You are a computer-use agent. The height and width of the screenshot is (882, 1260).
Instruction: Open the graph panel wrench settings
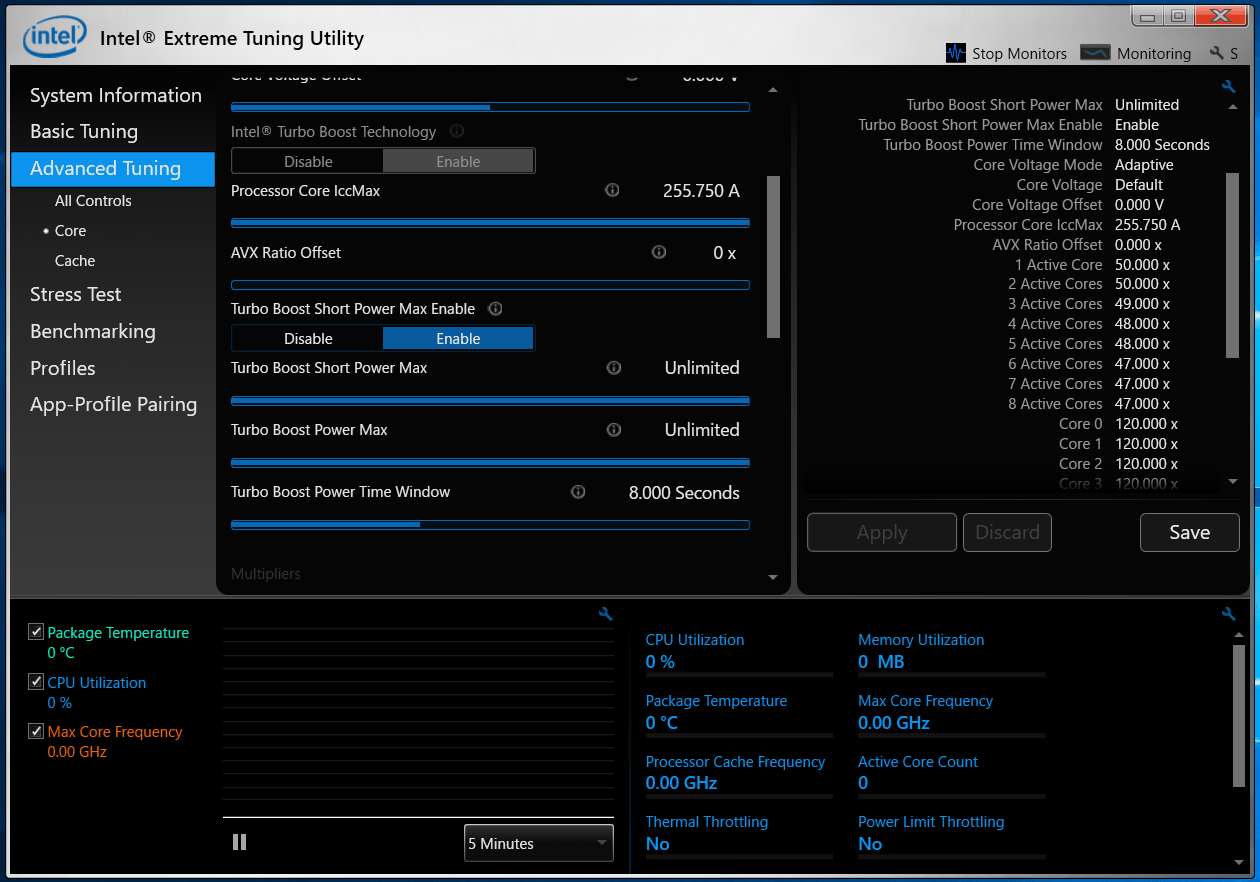(605, 614)
